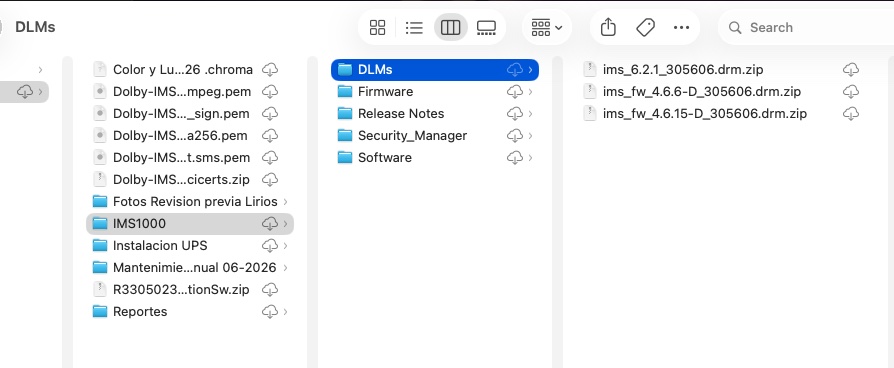Switch to icon grid view
894x368 pixels.
point(377,27)
